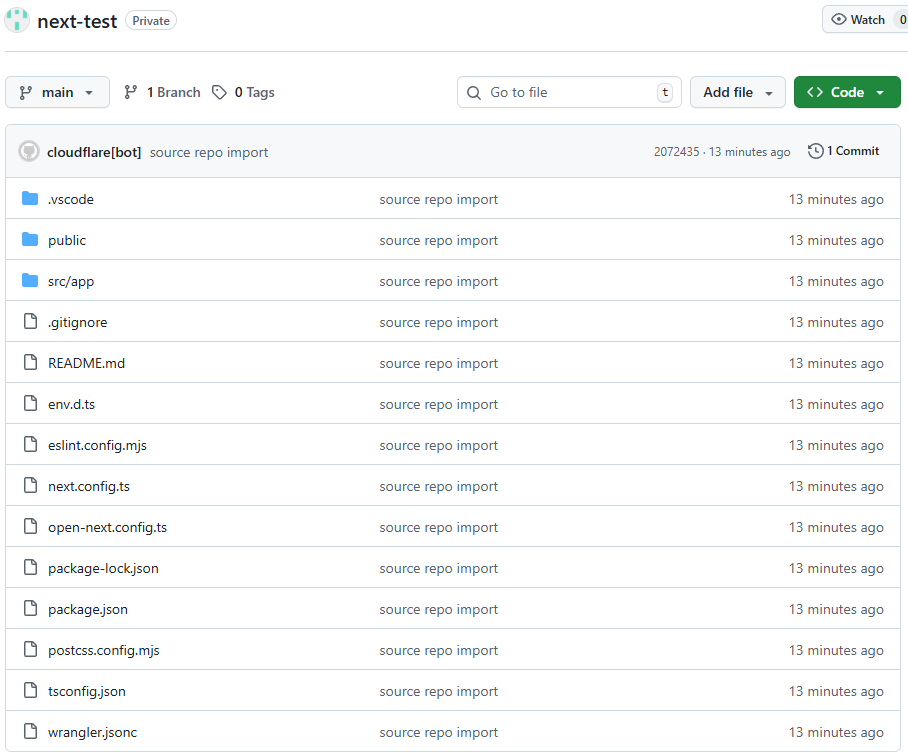This screenshot has height=754, width=908.
Task: Open the src/app folder
Action: tap(71, 281)
